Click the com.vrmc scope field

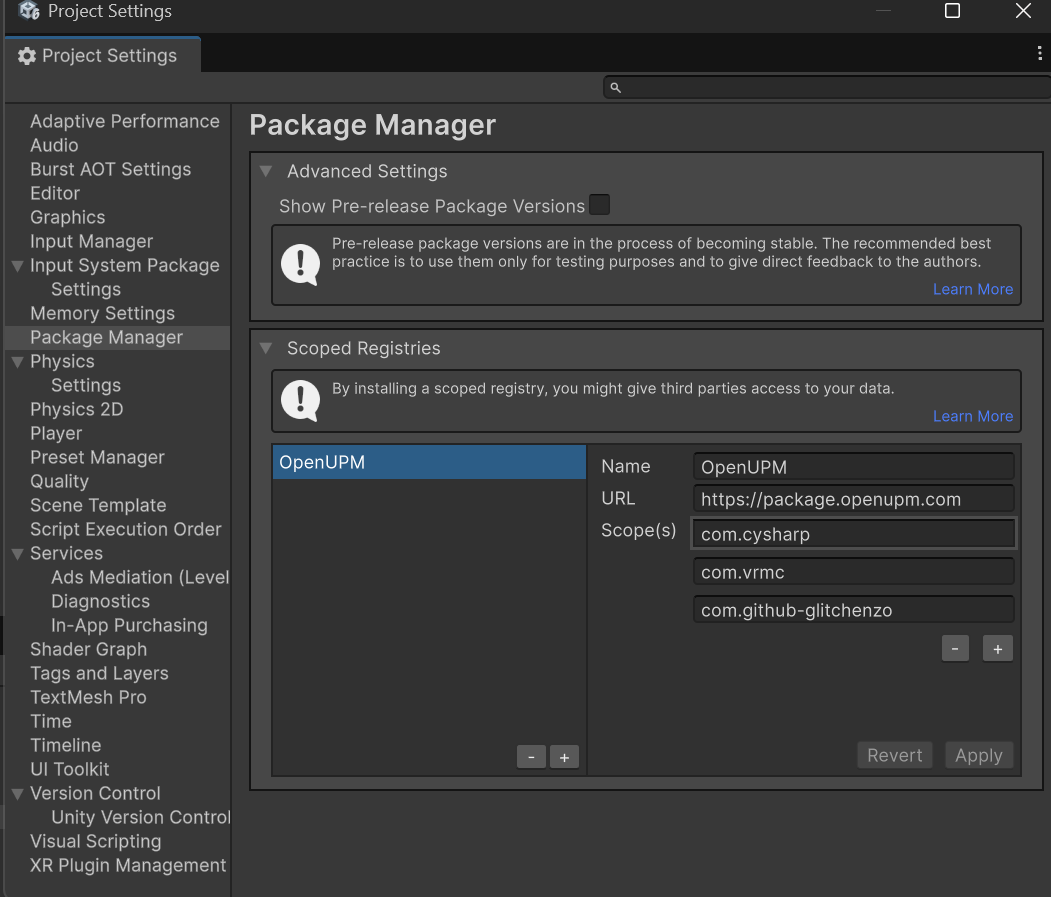(853, 572)
